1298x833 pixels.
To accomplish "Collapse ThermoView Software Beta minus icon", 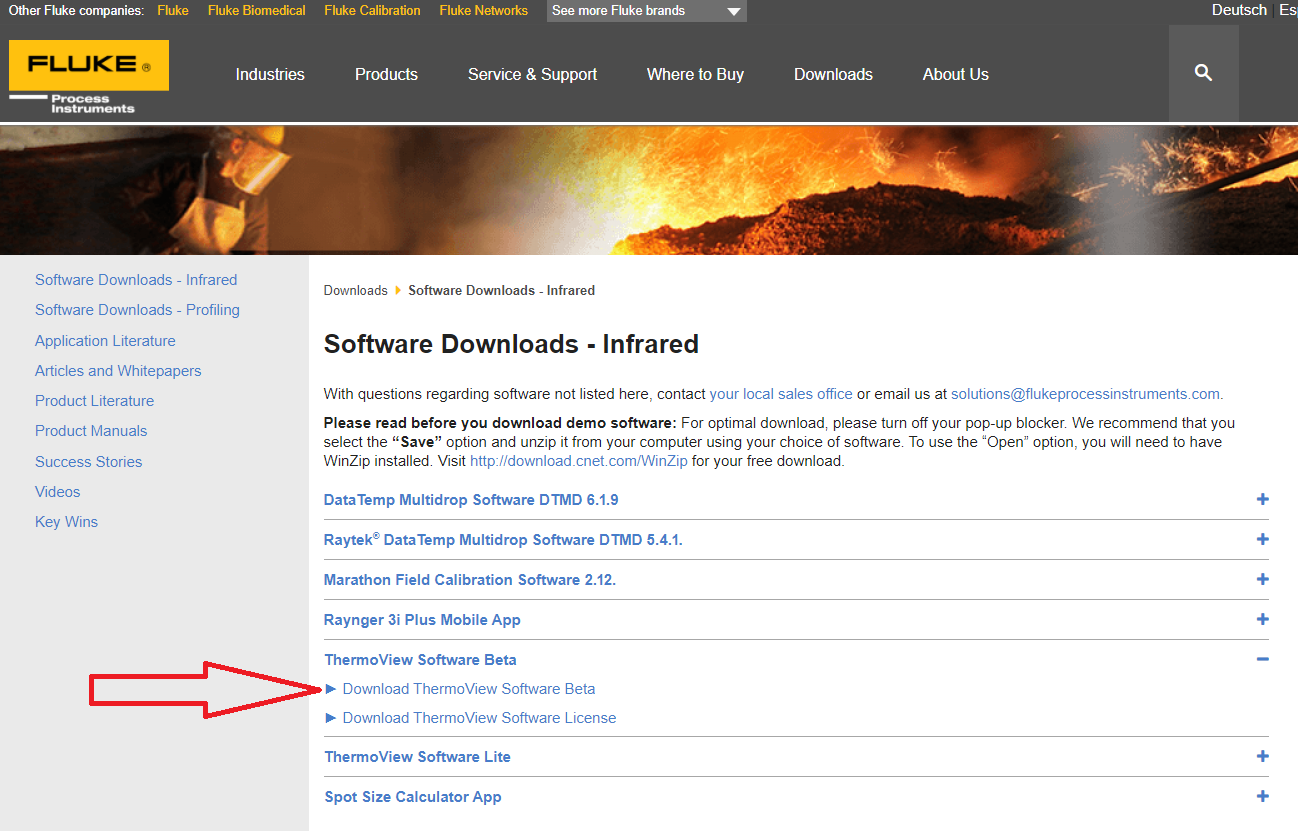I will click(1262, 660).
